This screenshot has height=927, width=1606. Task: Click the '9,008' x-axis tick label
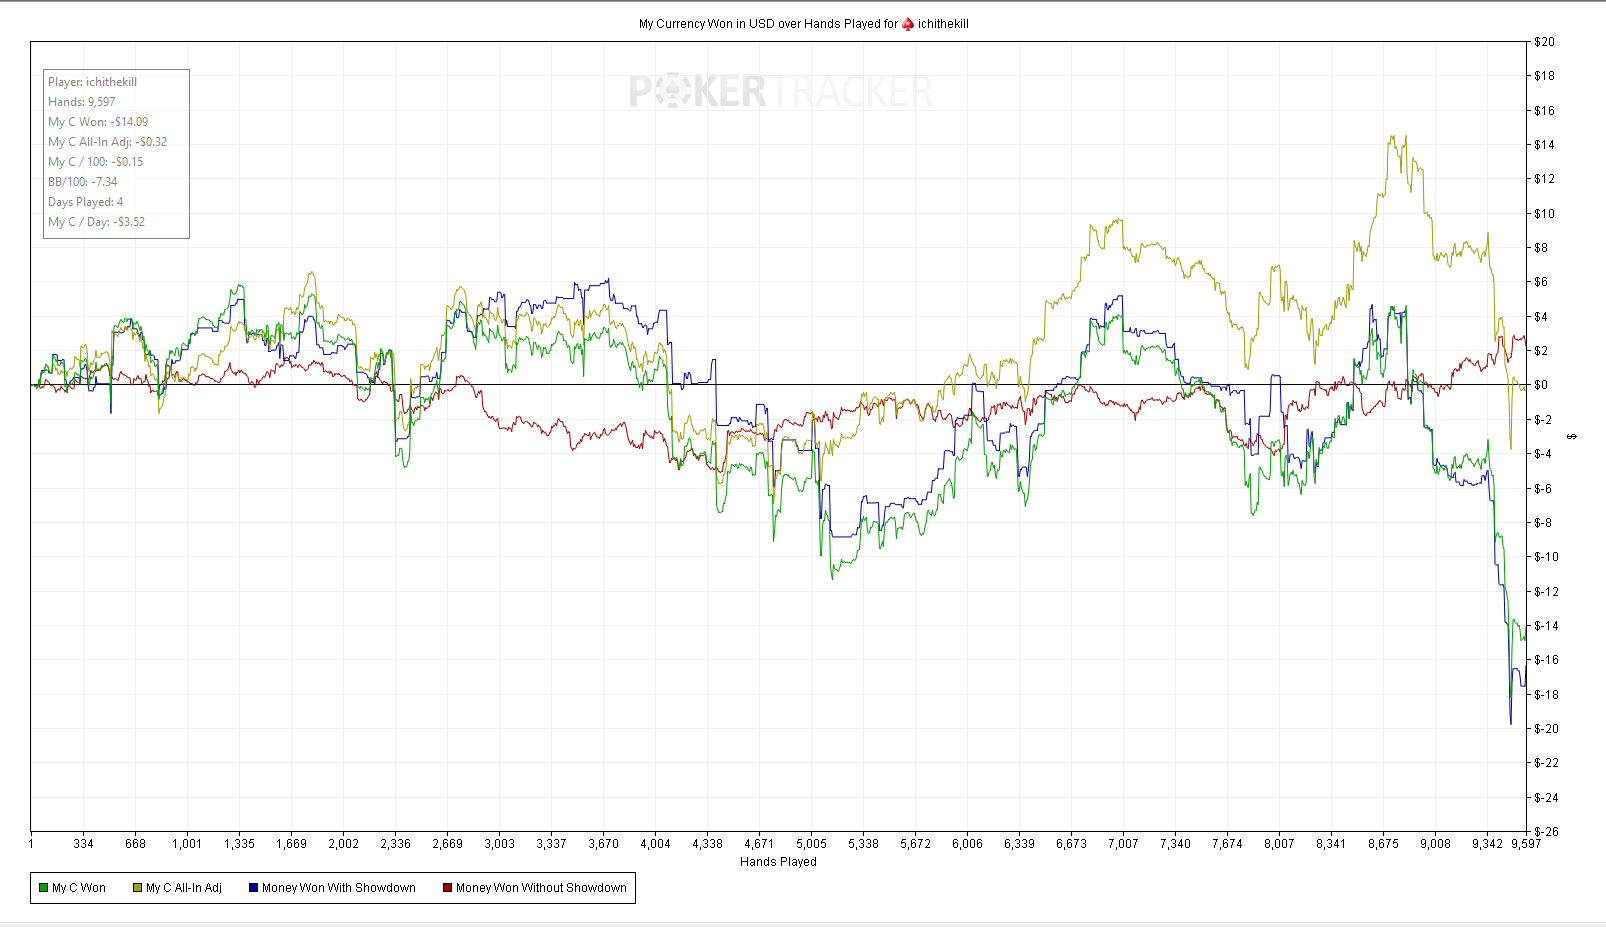(x=1435, y=844)
